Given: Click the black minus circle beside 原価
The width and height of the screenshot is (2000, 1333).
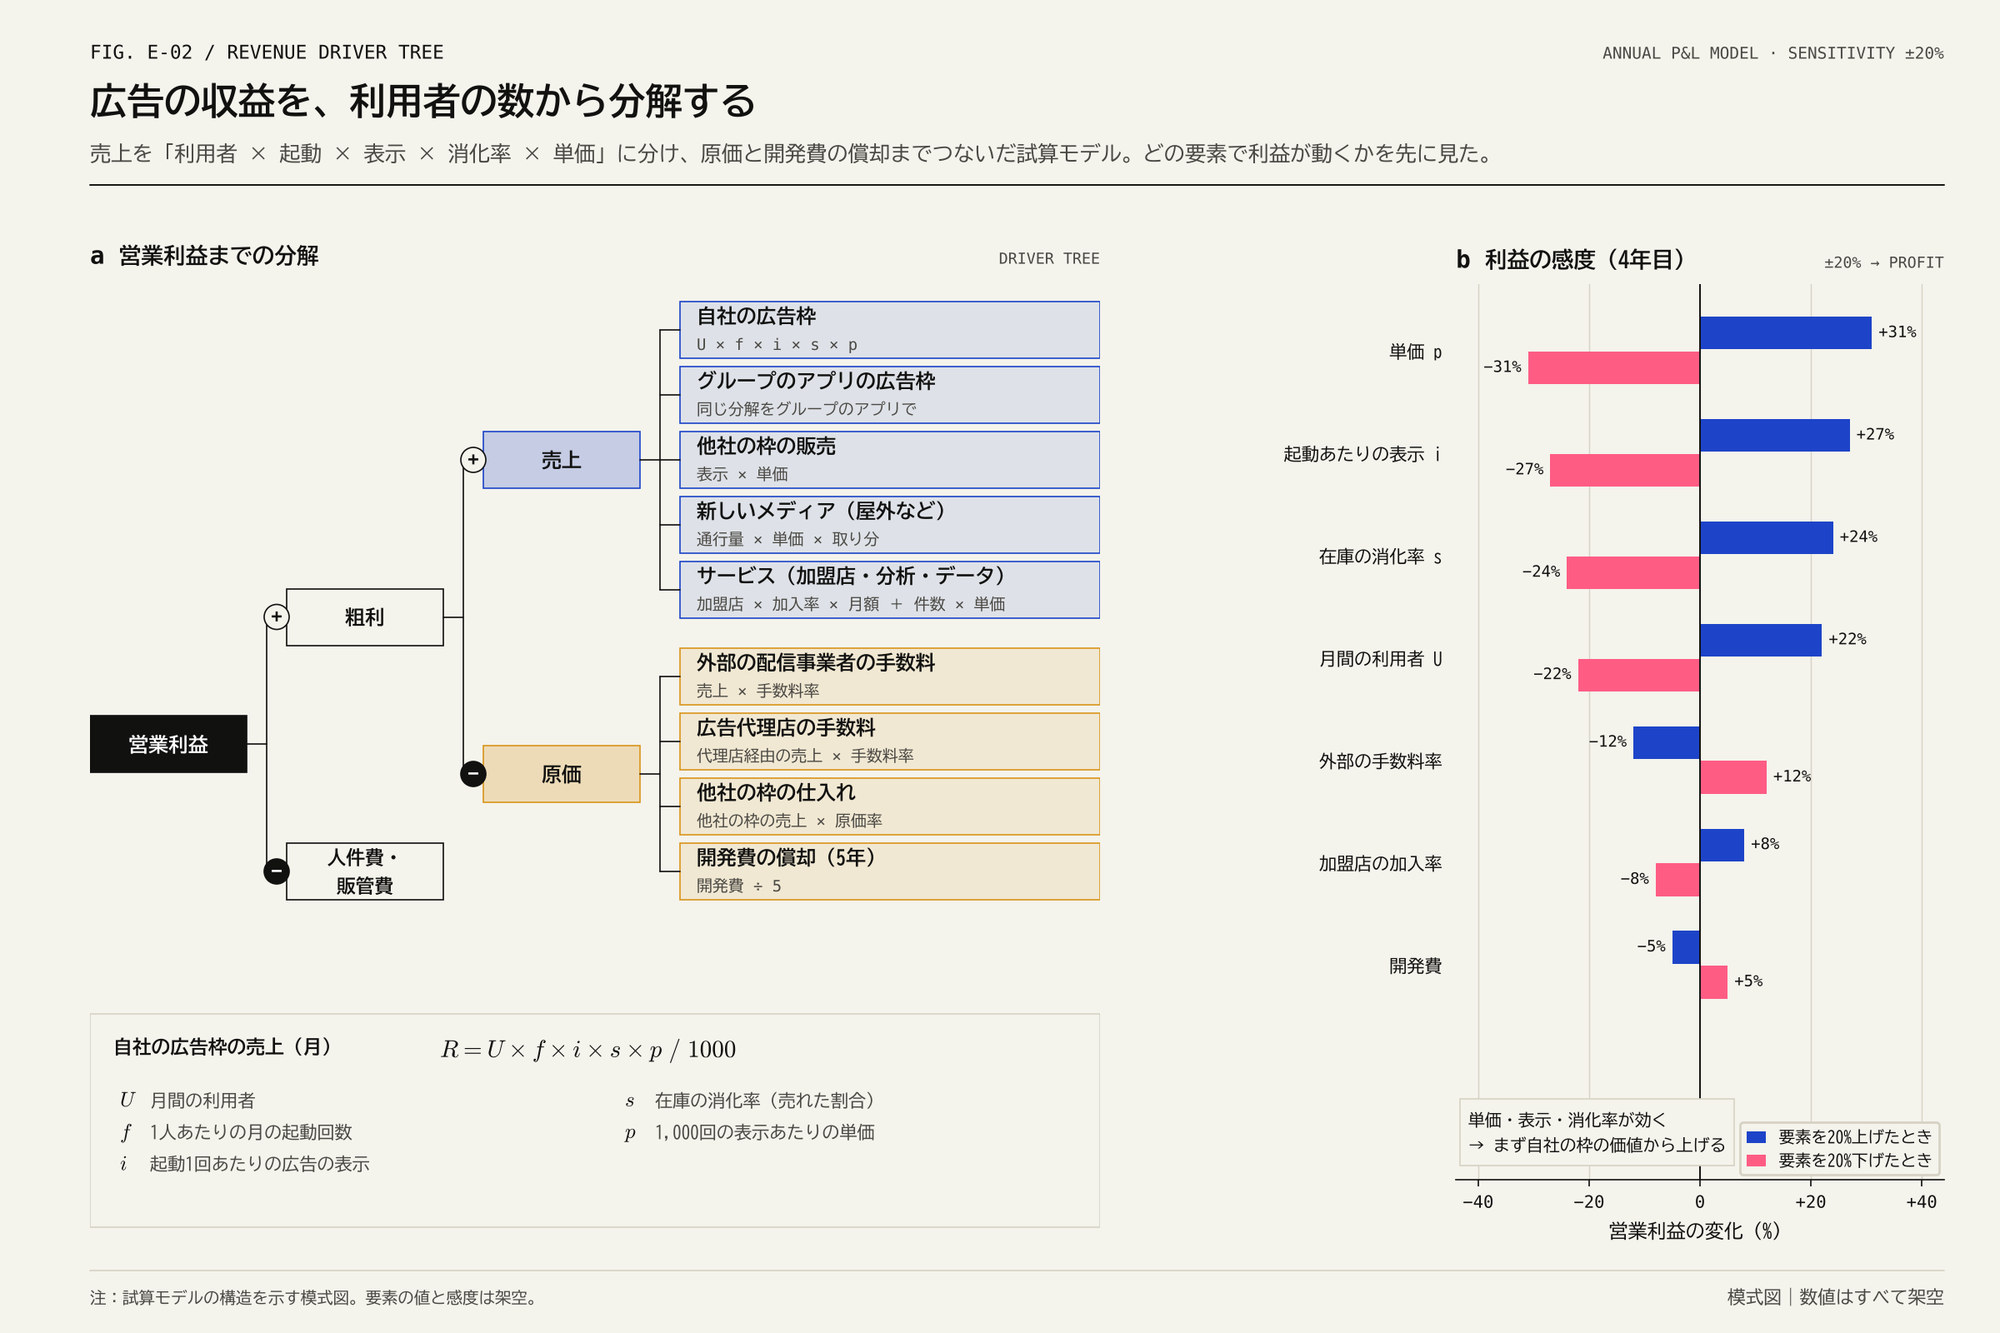Looking at the screenshot, I should (x=473, y=774).
